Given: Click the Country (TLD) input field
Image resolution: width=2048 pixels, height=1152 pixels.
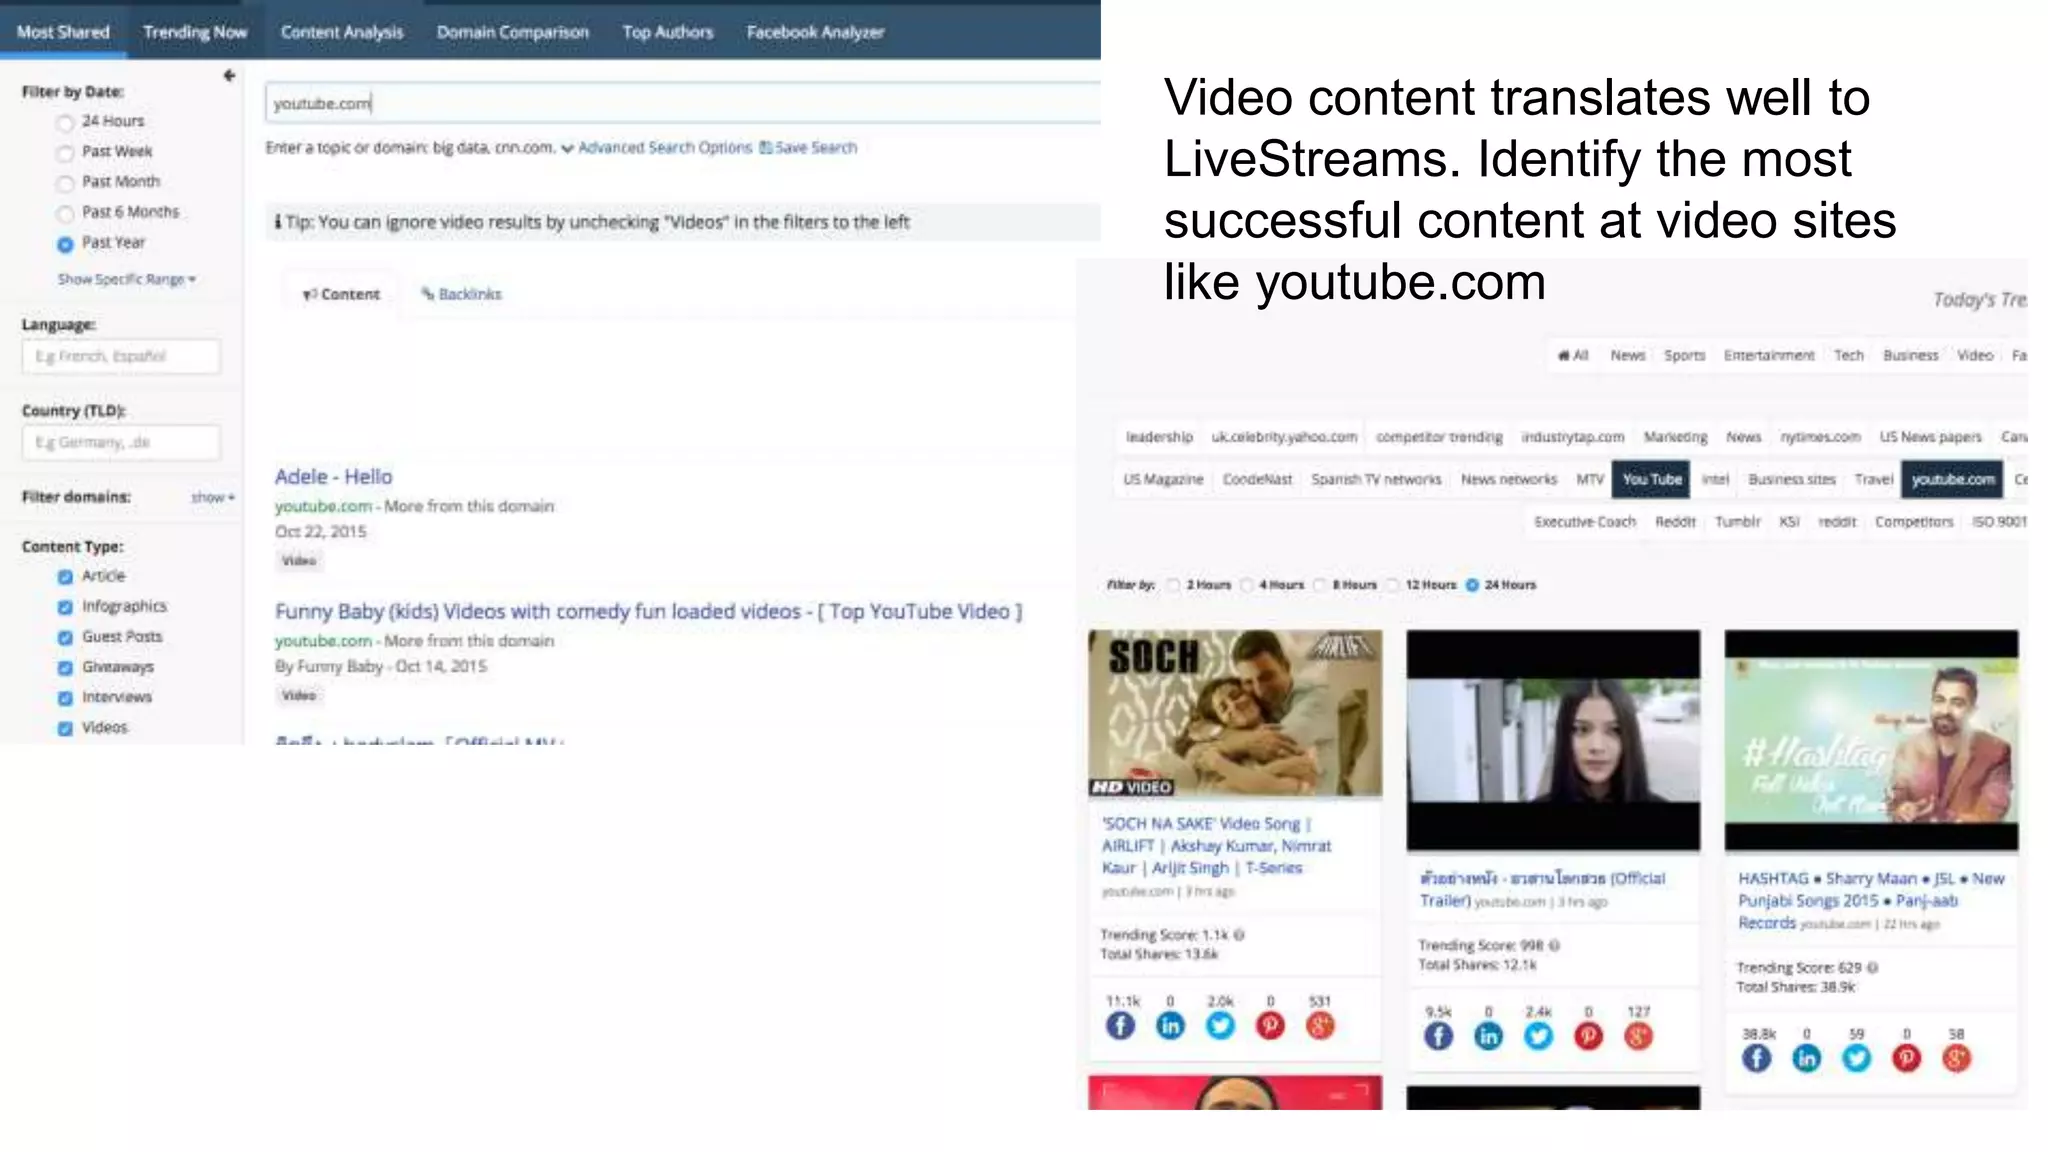Looking at the screenshot, I should 121,443.
